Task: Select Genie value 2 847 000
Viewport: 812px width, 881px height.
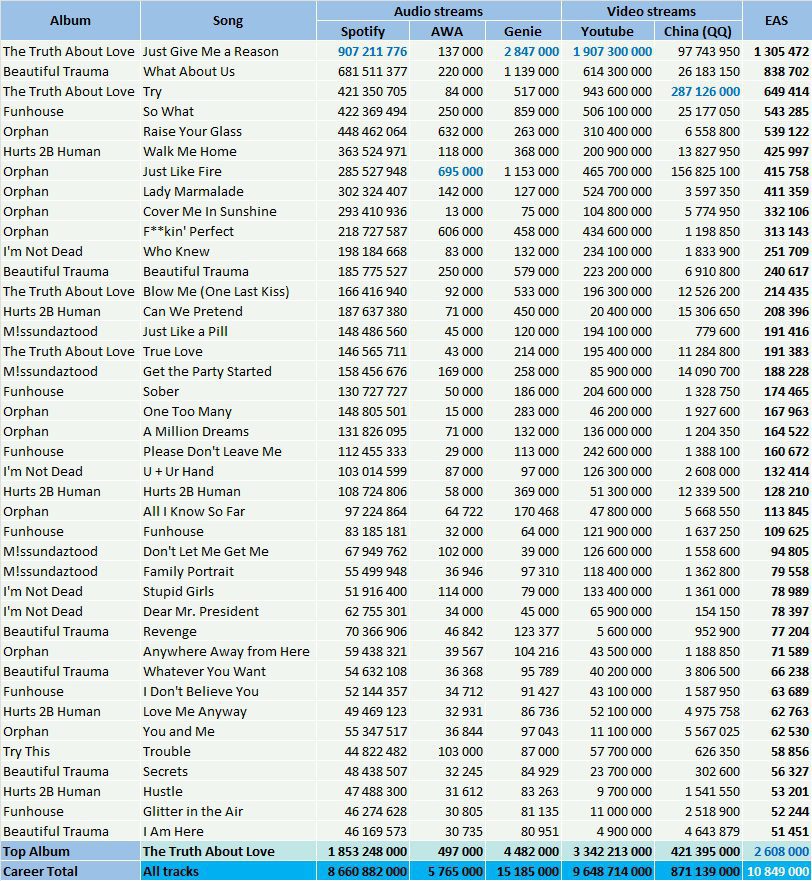Action: click(x=532, y=52)
